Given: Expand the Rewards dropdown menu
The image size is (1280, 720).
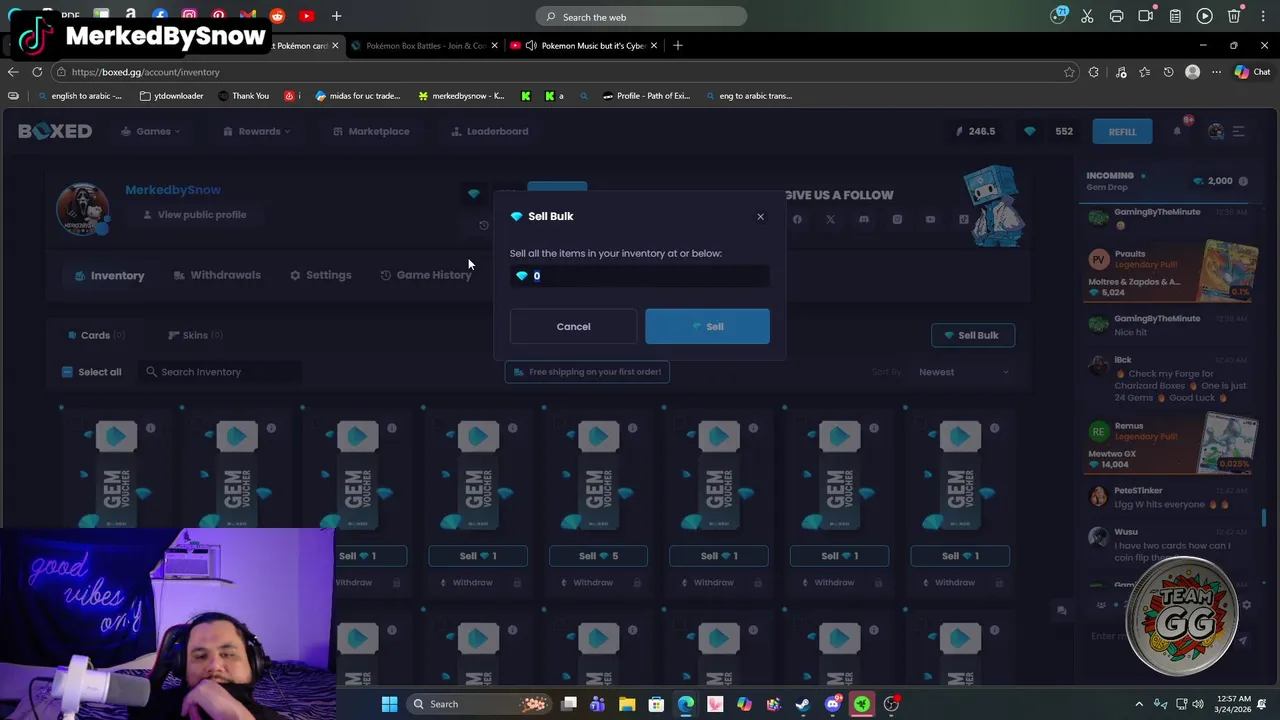Looking at the screenshot, I should click(x=257, y=131).
